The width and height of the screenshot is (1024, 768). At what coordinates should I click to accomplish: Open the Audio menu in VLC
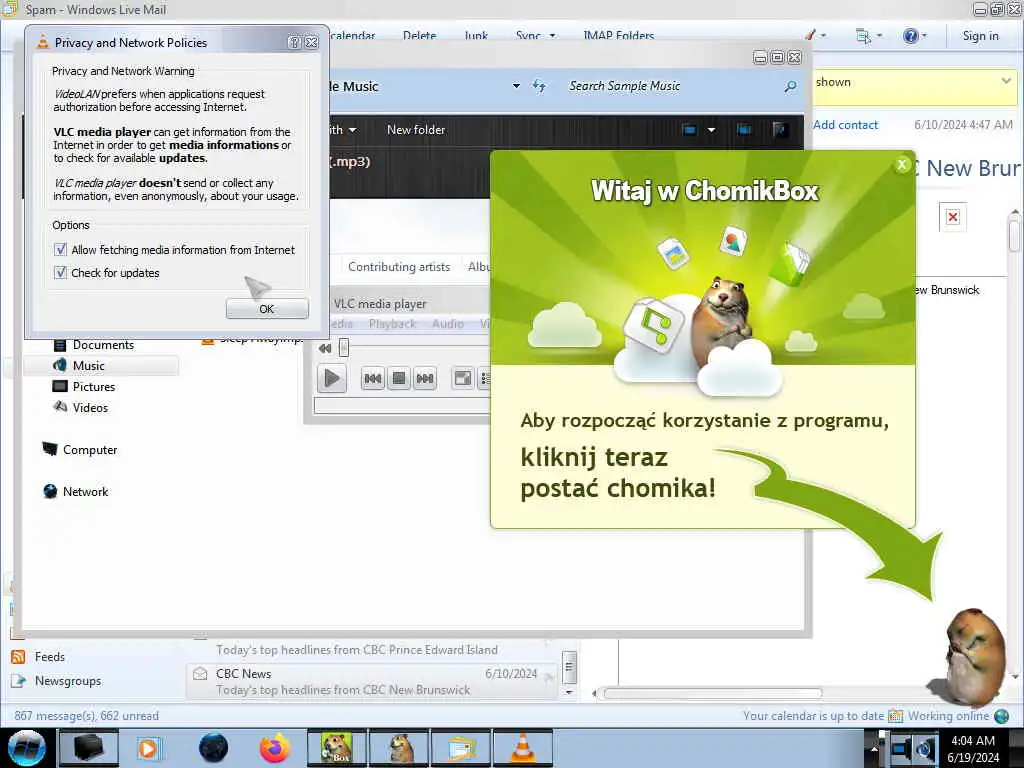click(447, 324)
